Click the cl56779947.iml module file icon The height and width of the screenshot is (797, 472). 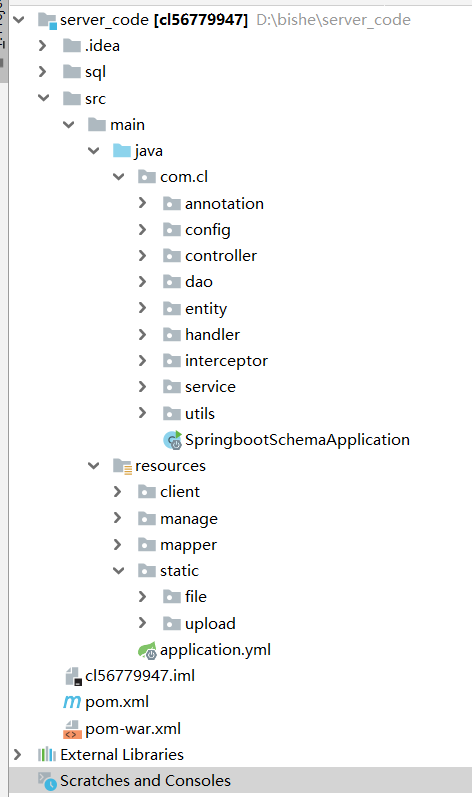(x=73, y=676)
